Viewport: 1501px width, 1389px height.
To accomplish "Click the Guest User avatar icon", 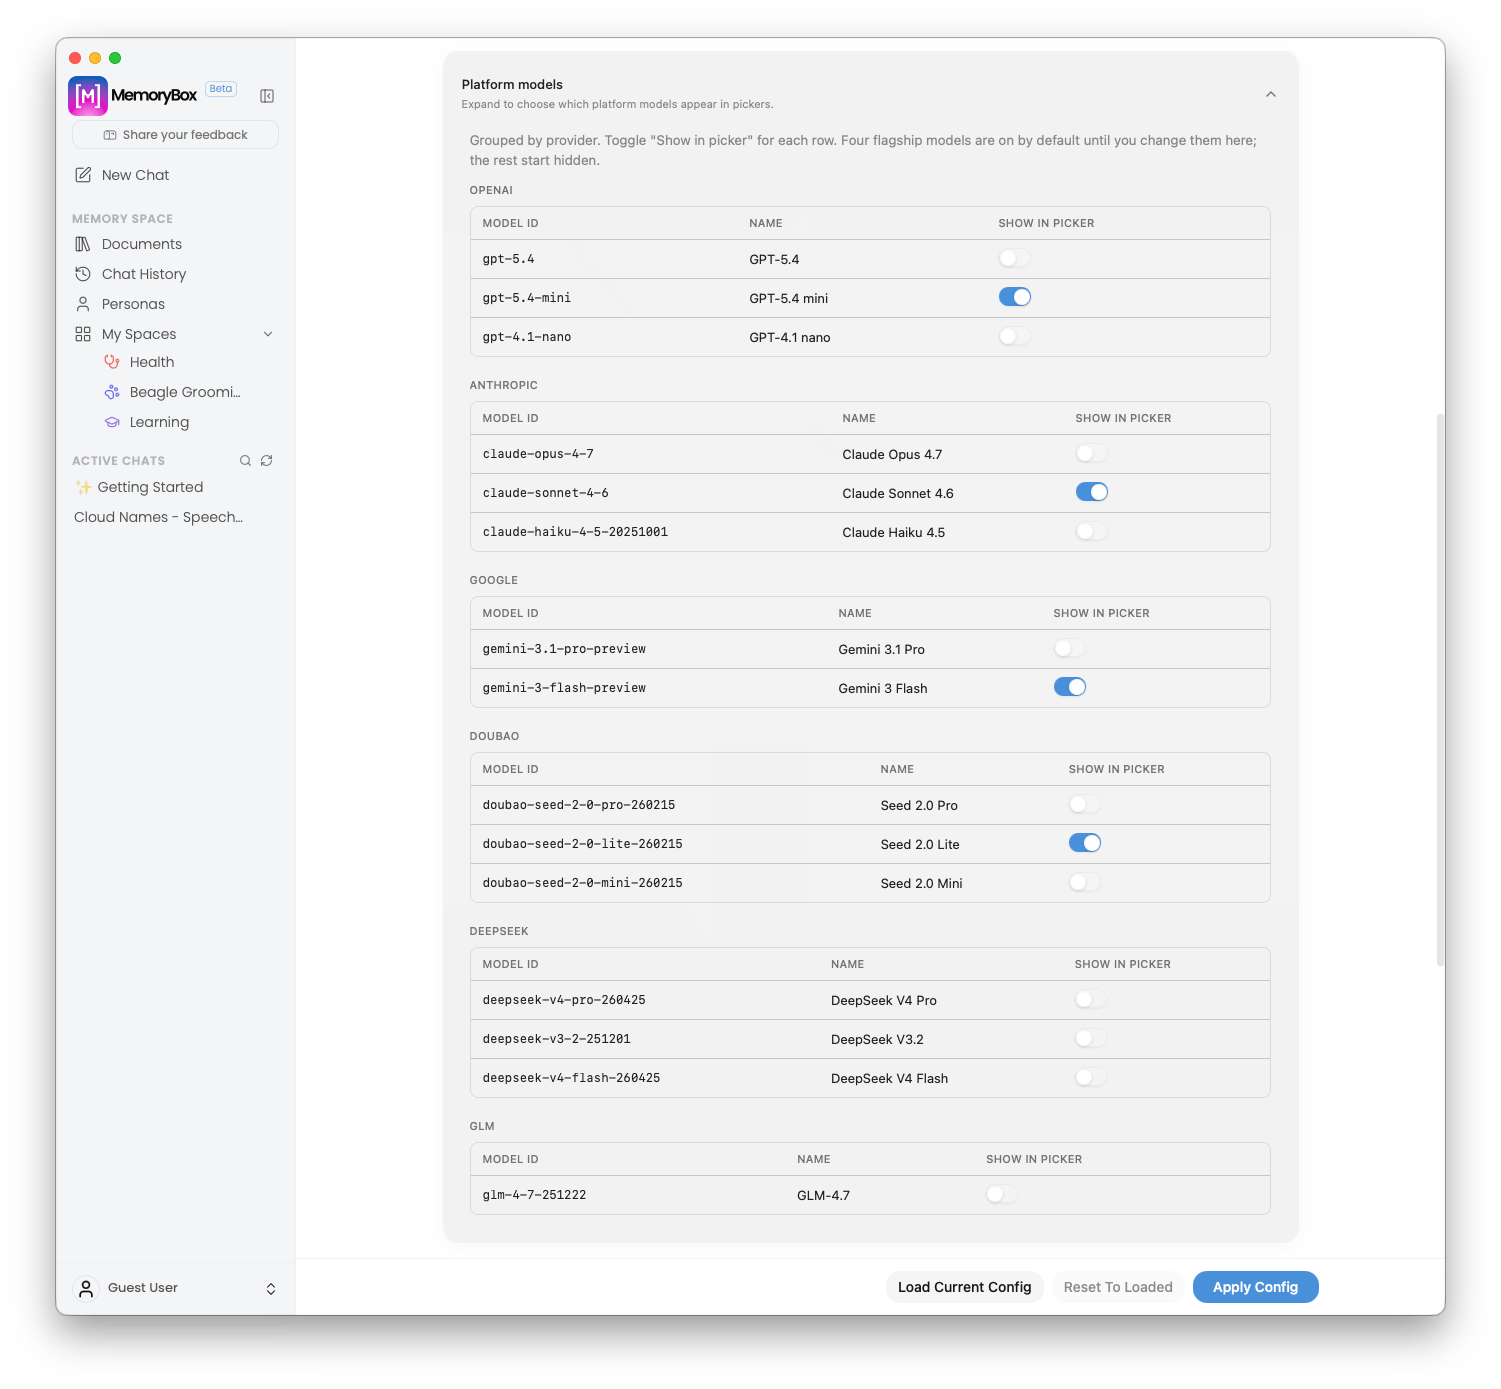I will click(86, 1289).
